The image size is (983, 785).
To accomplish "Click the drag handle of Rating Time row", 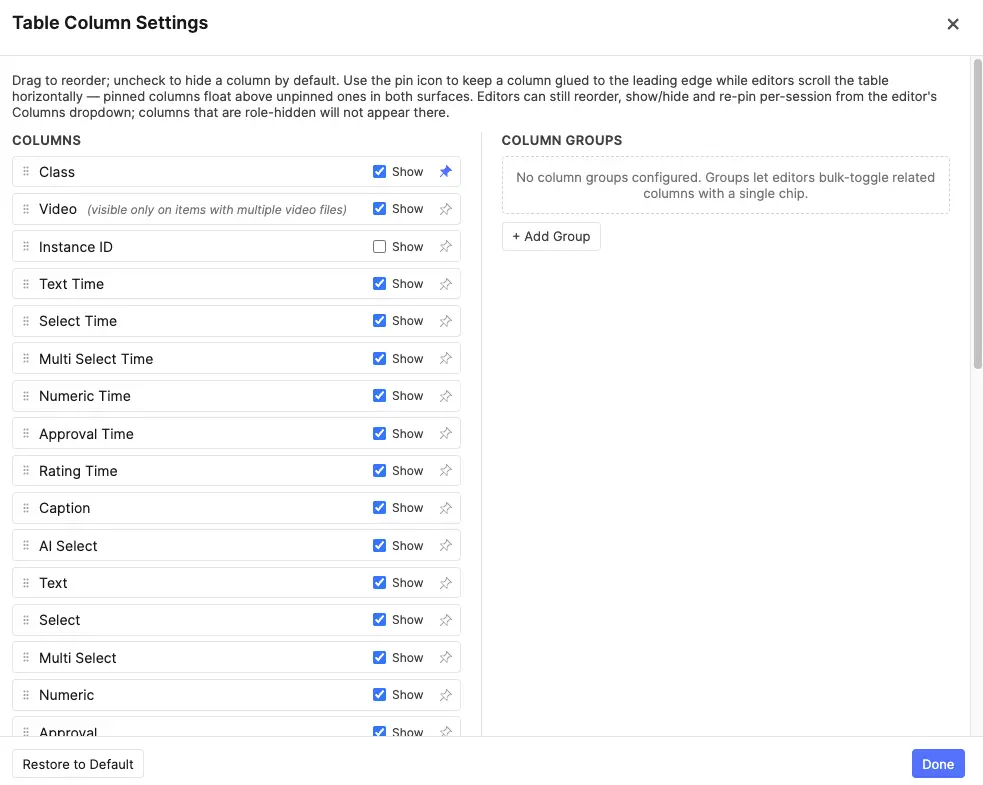I will coord(26,470).
